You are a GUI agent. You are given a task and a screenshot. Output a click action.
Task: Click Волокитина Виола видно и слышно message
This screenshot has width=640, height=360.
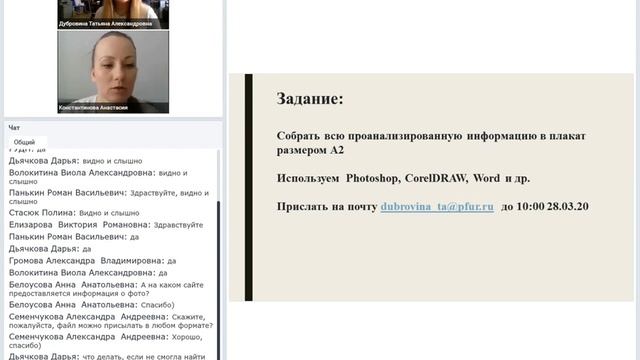tap(98, 177)
